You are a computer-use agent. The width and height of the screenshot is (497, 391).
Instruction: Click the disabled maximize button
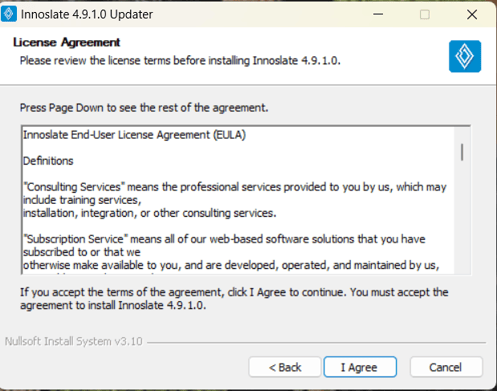click(425, 14)
